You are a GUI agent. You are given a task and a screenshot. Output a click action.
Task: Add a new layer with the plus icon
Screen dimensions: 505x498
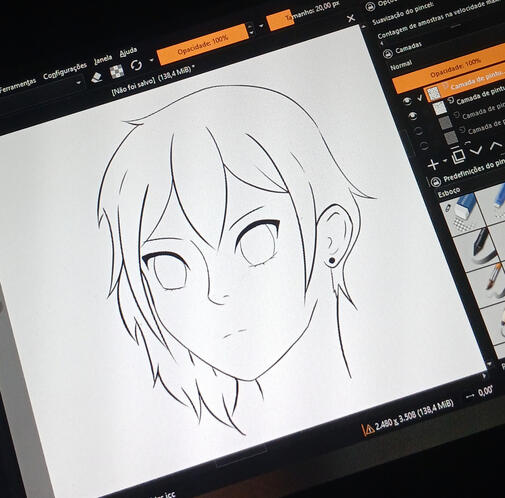pos(433,165)
